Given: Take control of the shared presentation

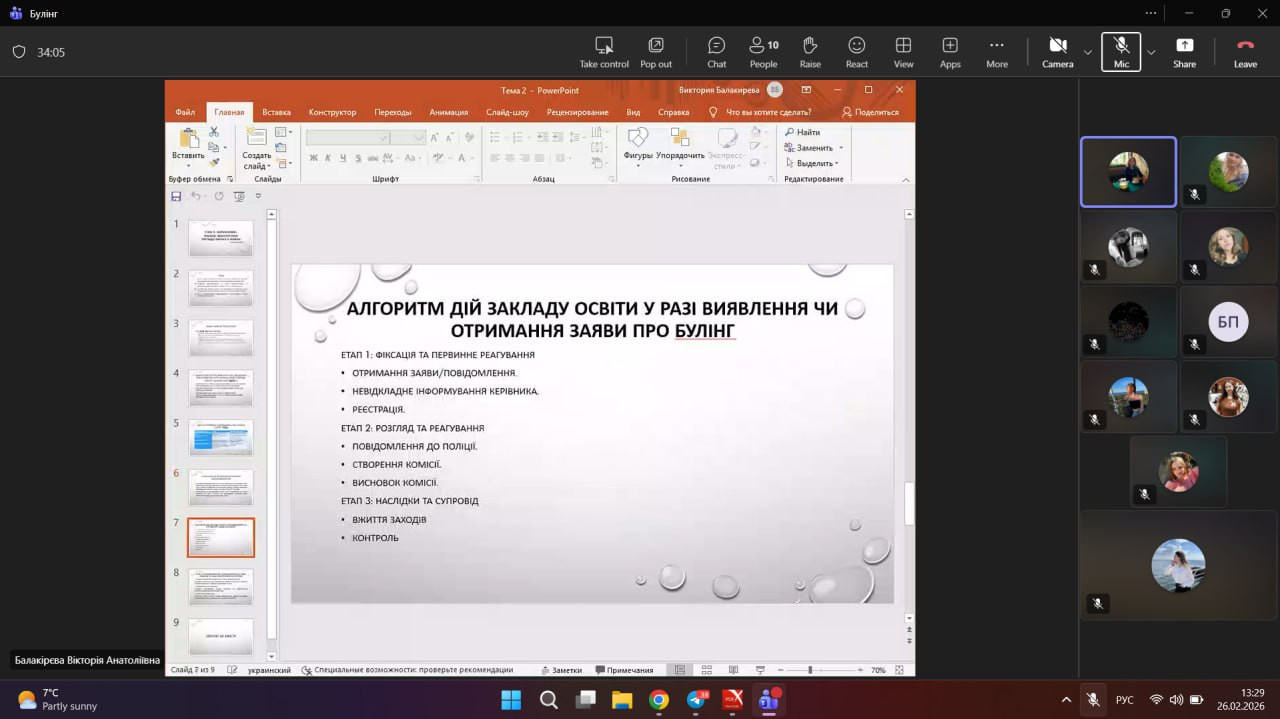Looking at the screenshot, I should [604, 52].
